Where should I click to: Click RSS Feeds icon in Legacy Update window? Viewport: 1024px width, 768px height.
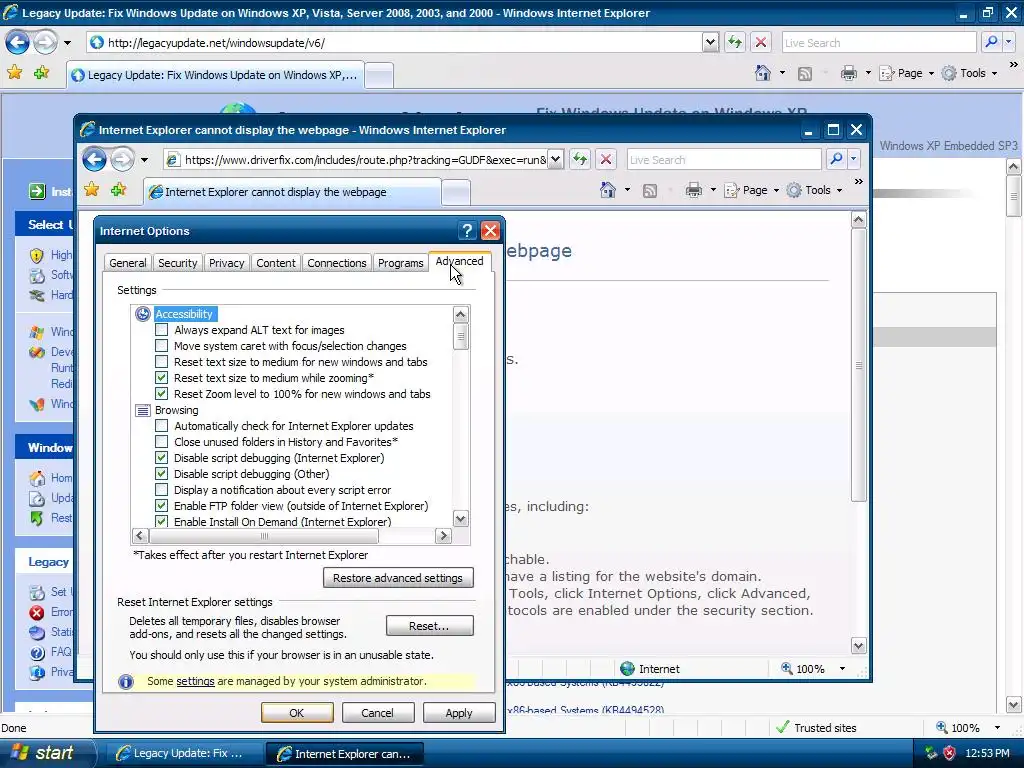point(805,74)
